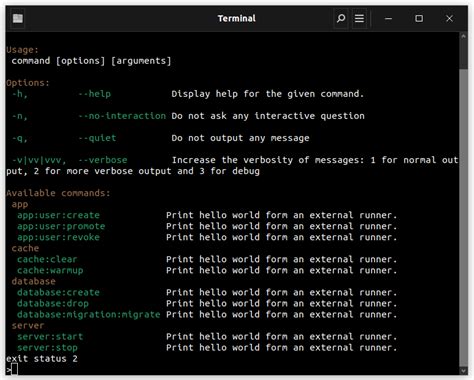The image size is (474, 380).
Task: Click the terminal prompt cursor
Action: click(x=14, y=370)
